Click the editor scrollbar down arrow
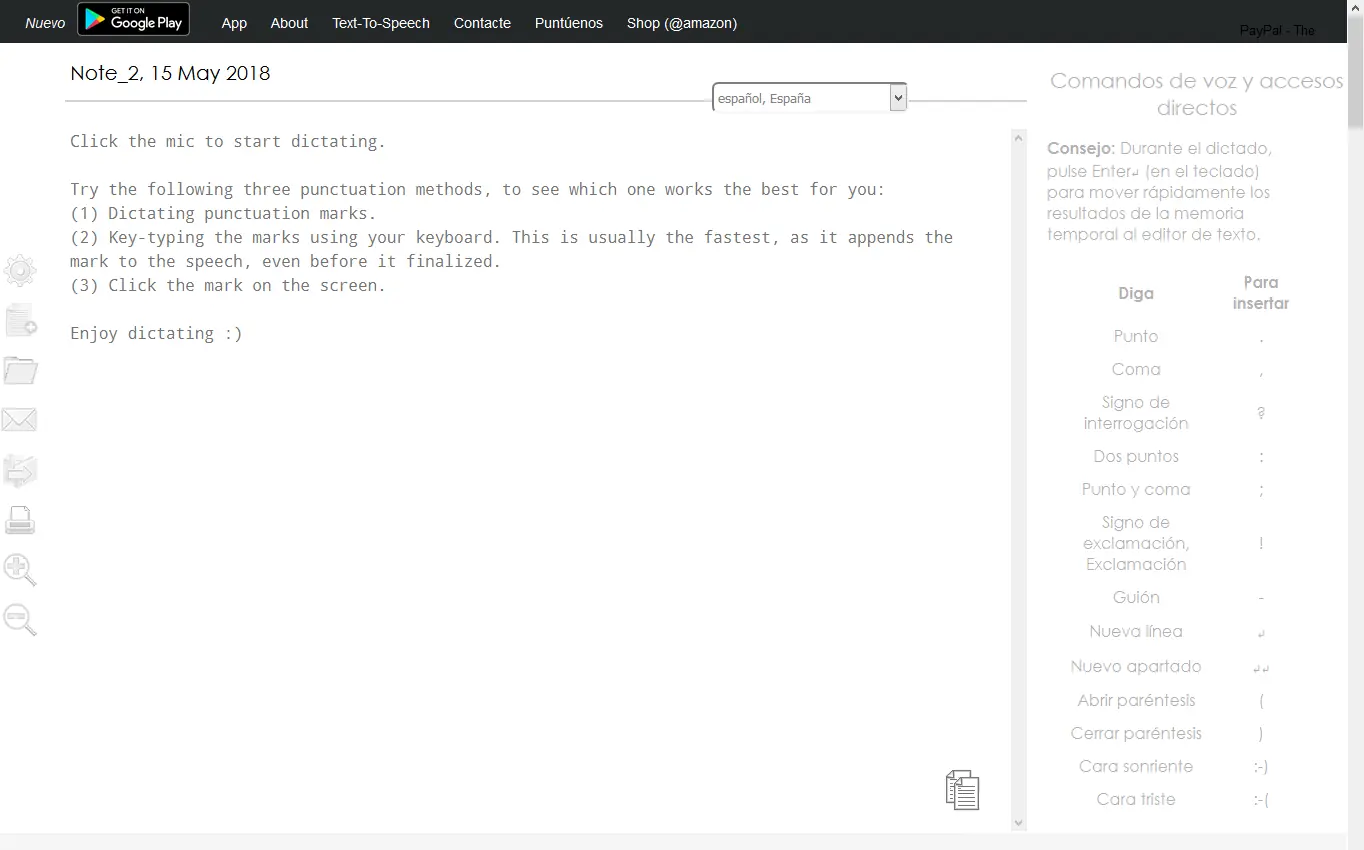 point(1019,823)
